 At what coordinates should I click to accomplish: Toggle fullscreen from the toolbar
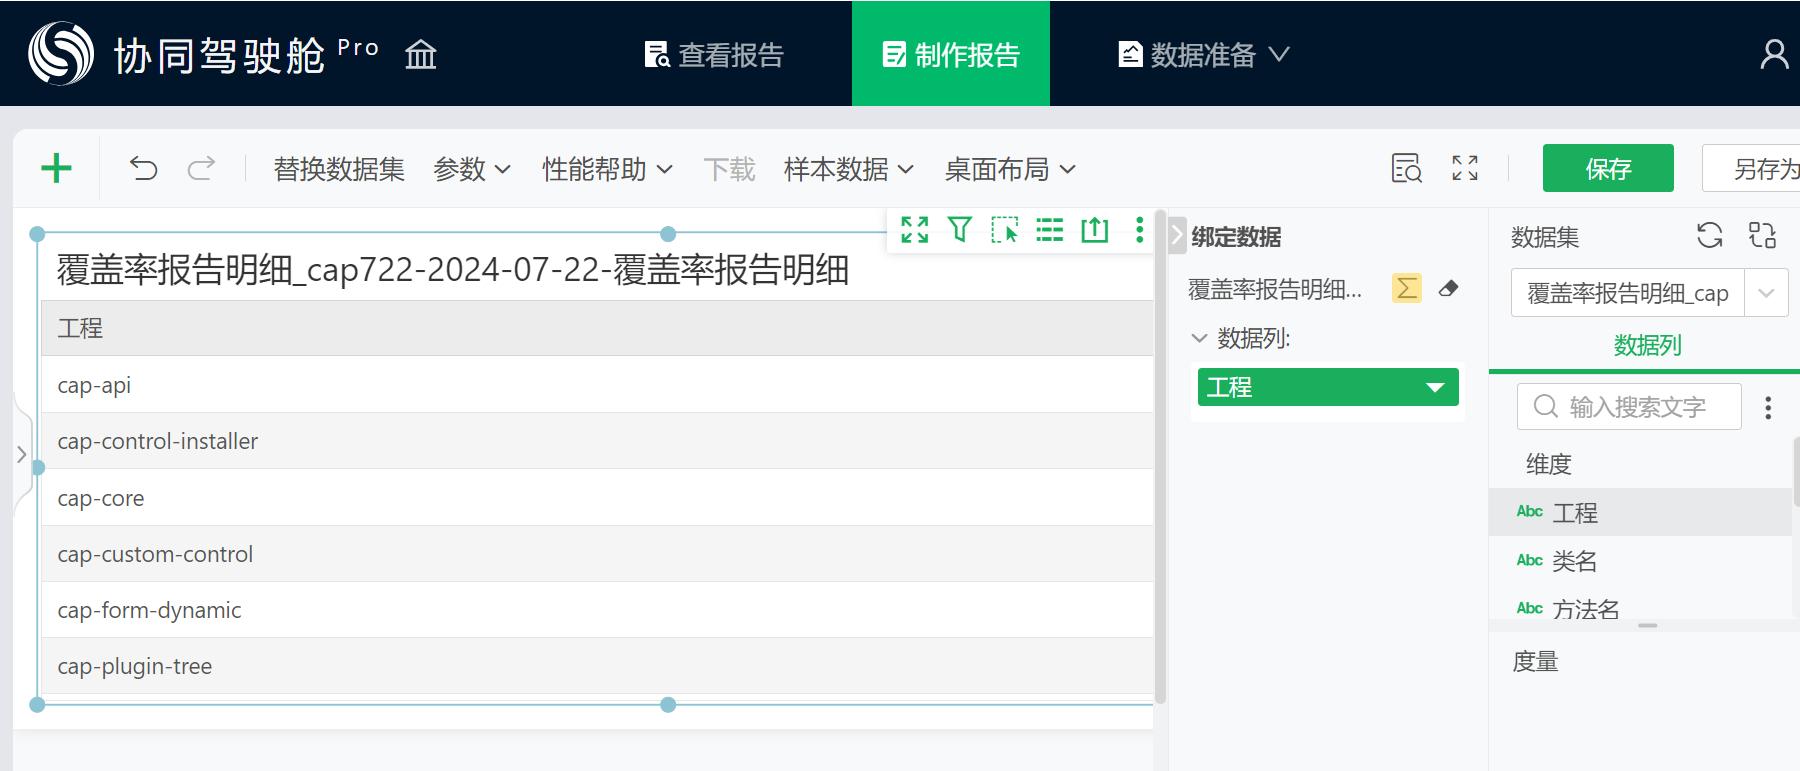pyautogui.click(x=1465, y=168)
